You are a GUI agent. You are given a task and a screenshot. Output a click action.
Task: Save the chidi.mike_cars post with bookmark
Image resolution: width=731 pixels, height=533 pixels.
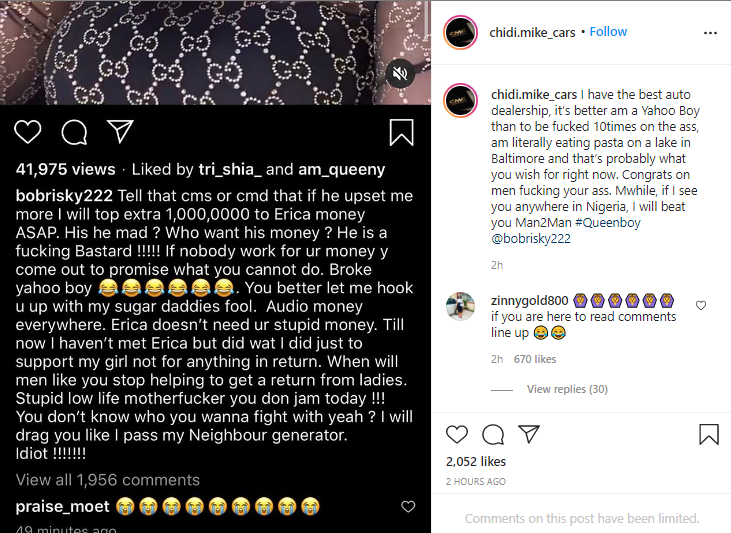(x=708, y=434)
